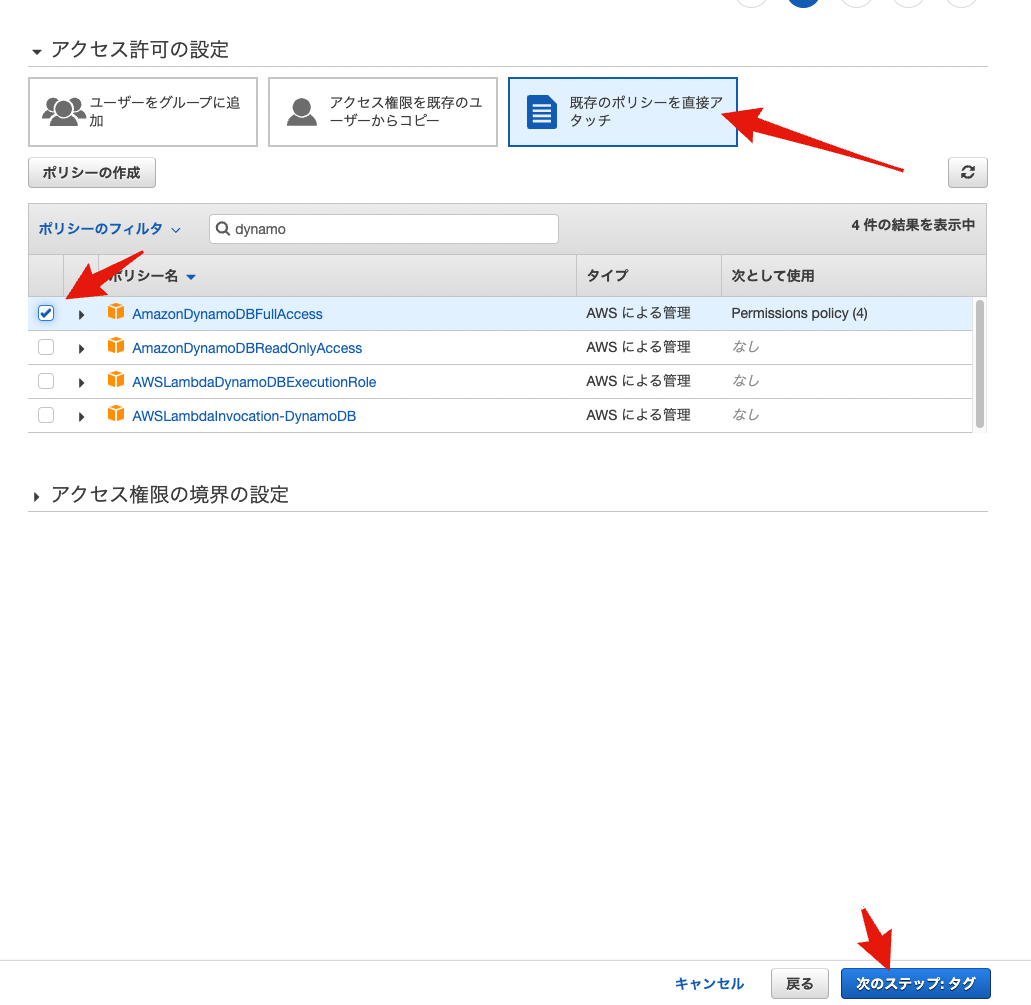
Task: Click the cube icon beside AWSLambdaInvocation-DynamoDB
Action: coord(116,414)
